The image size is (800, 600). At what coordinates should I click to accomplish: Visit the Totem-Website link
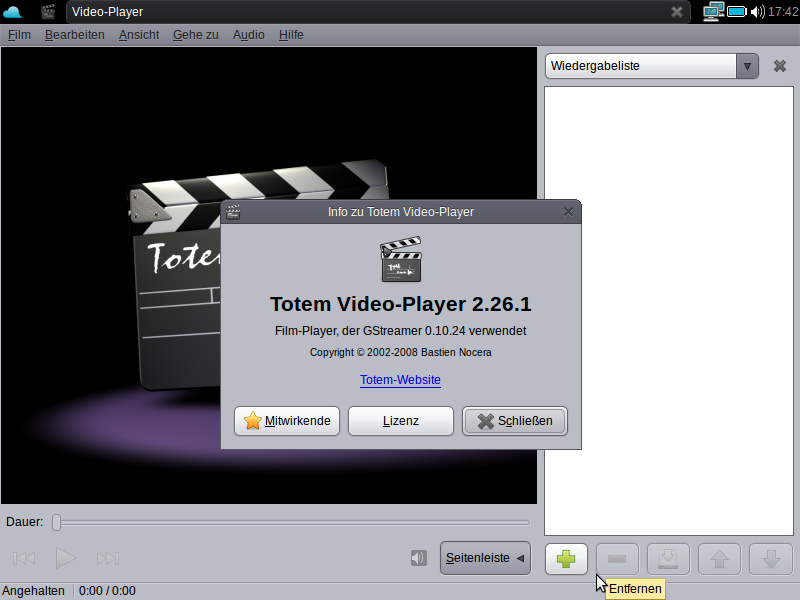click(x=400, y=380)
